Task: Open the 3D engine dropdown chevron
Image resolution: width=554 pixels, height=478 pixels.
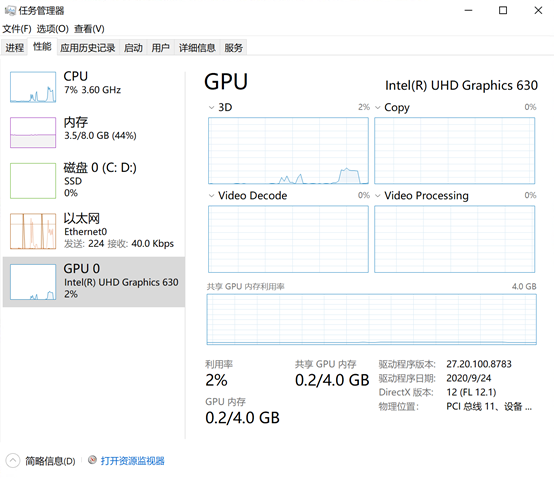Action: tap(211, 107)
